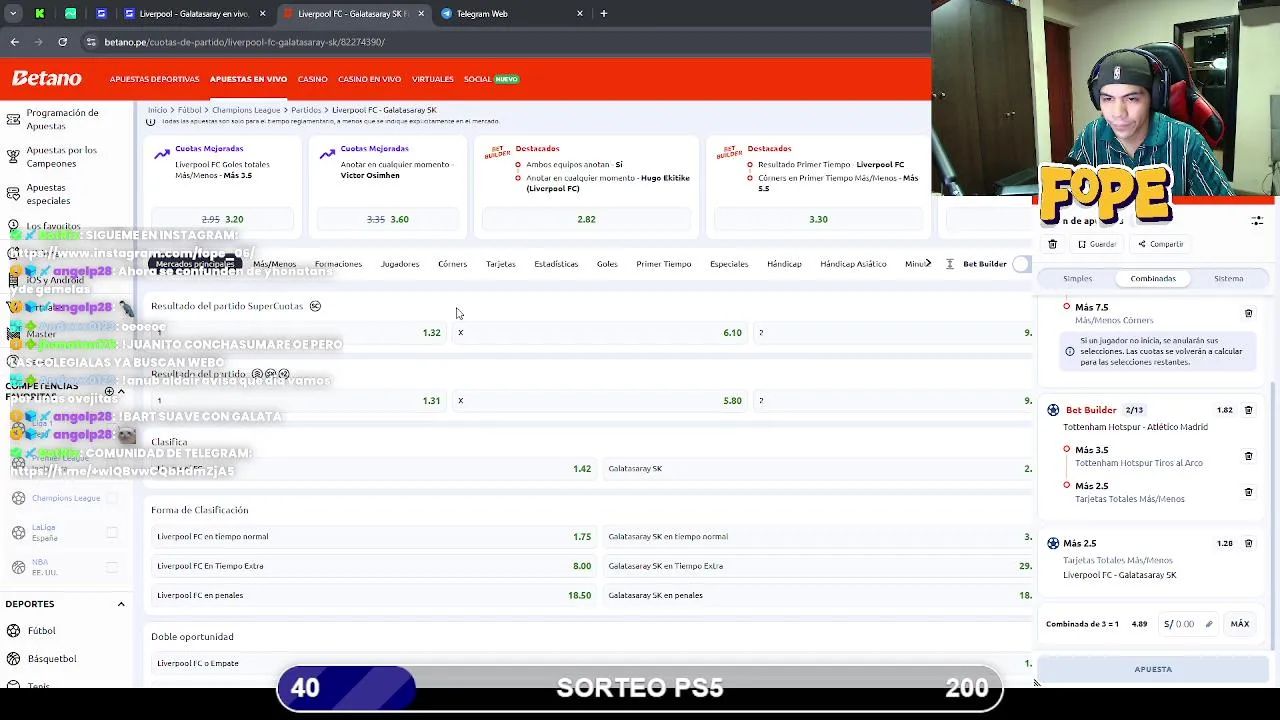Click the Betano logo
The width and height of the screenshot is (1280, 720).
tap(47, 78)
